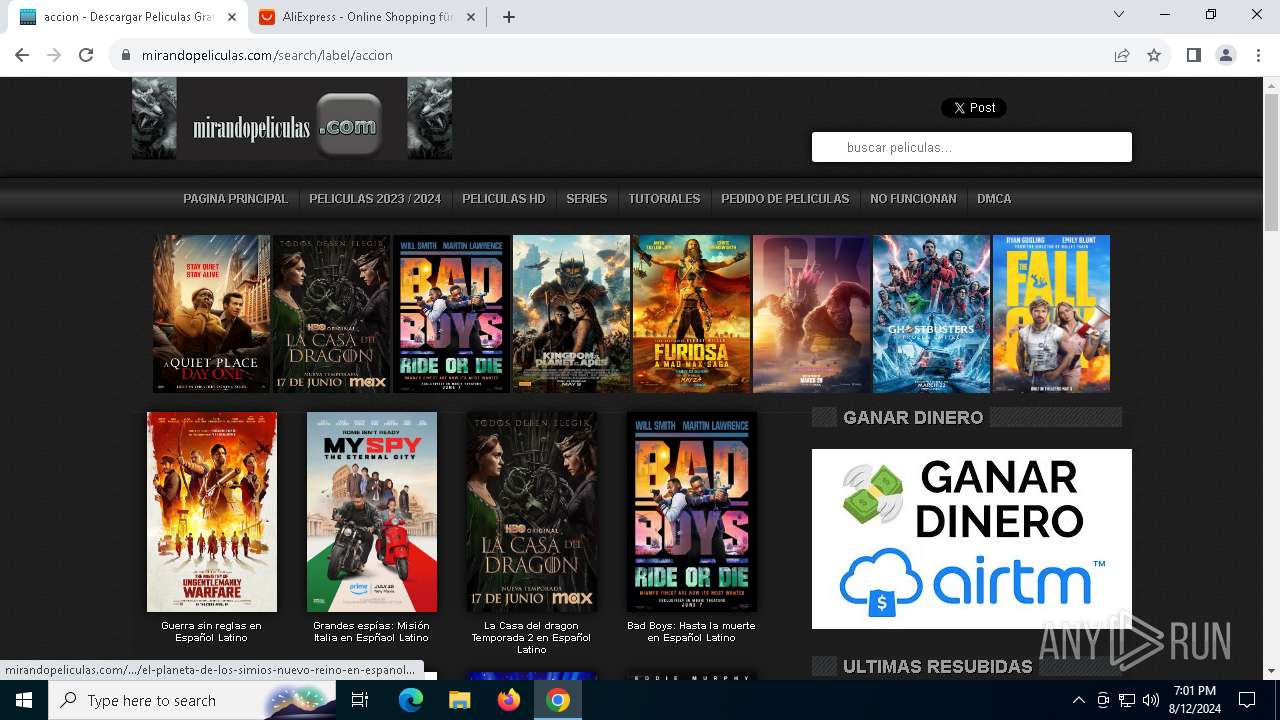Click the Ganar Dinero airtm banner

[972, 539]
